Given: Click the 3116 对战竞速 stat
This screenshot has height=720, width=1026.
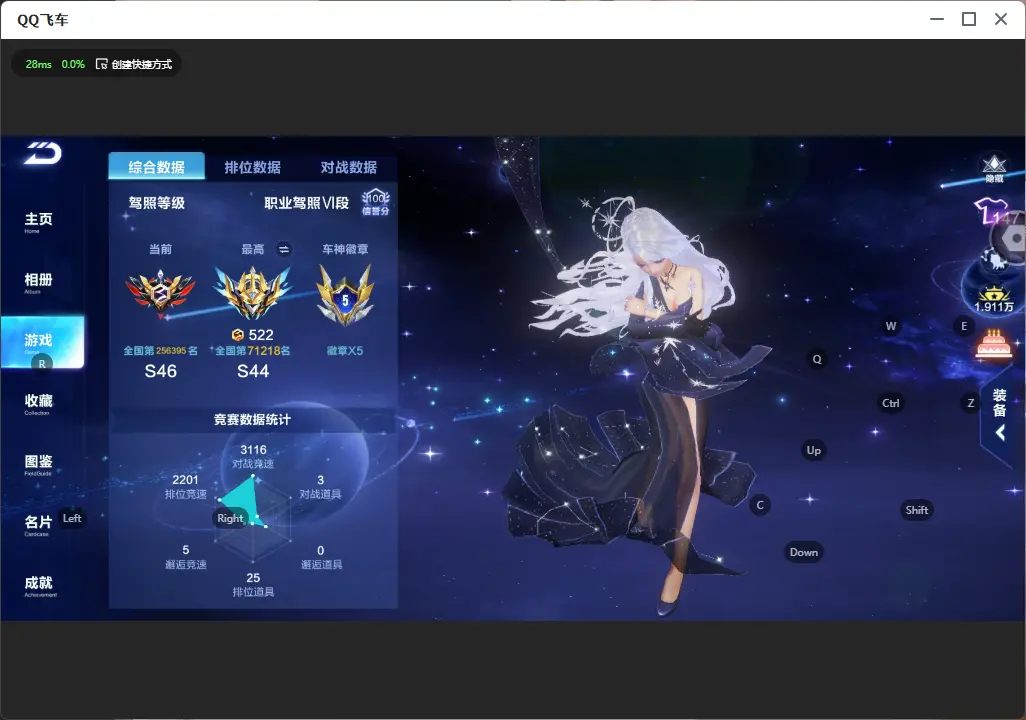Looking at the screenshot, I should [x=253, y=456].
